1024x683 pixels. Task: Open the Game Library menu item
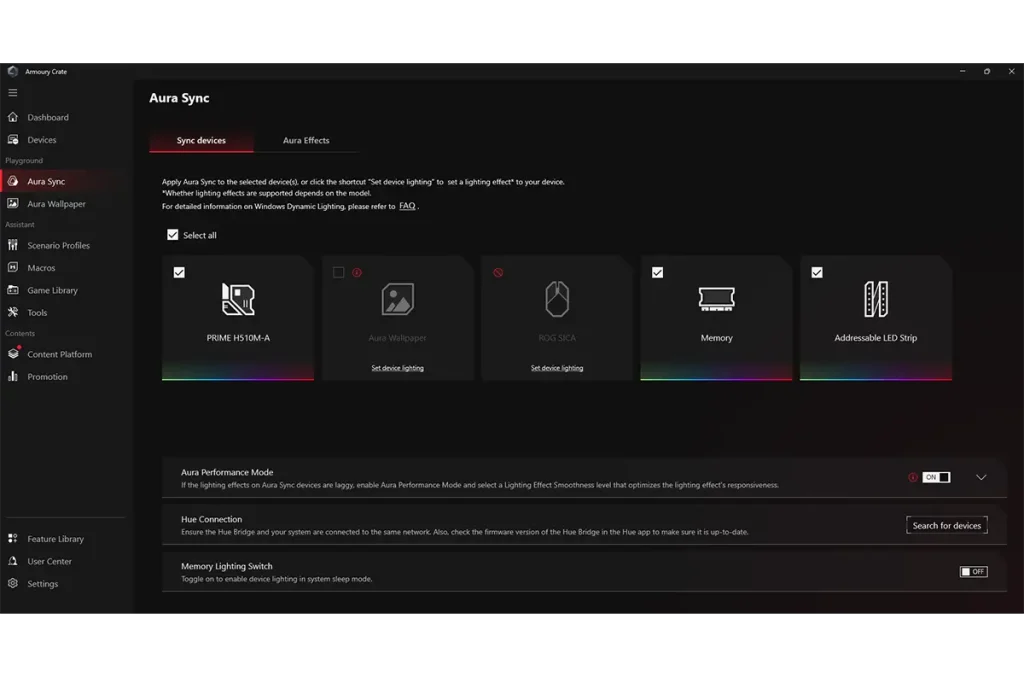click(x=67, y=290)
